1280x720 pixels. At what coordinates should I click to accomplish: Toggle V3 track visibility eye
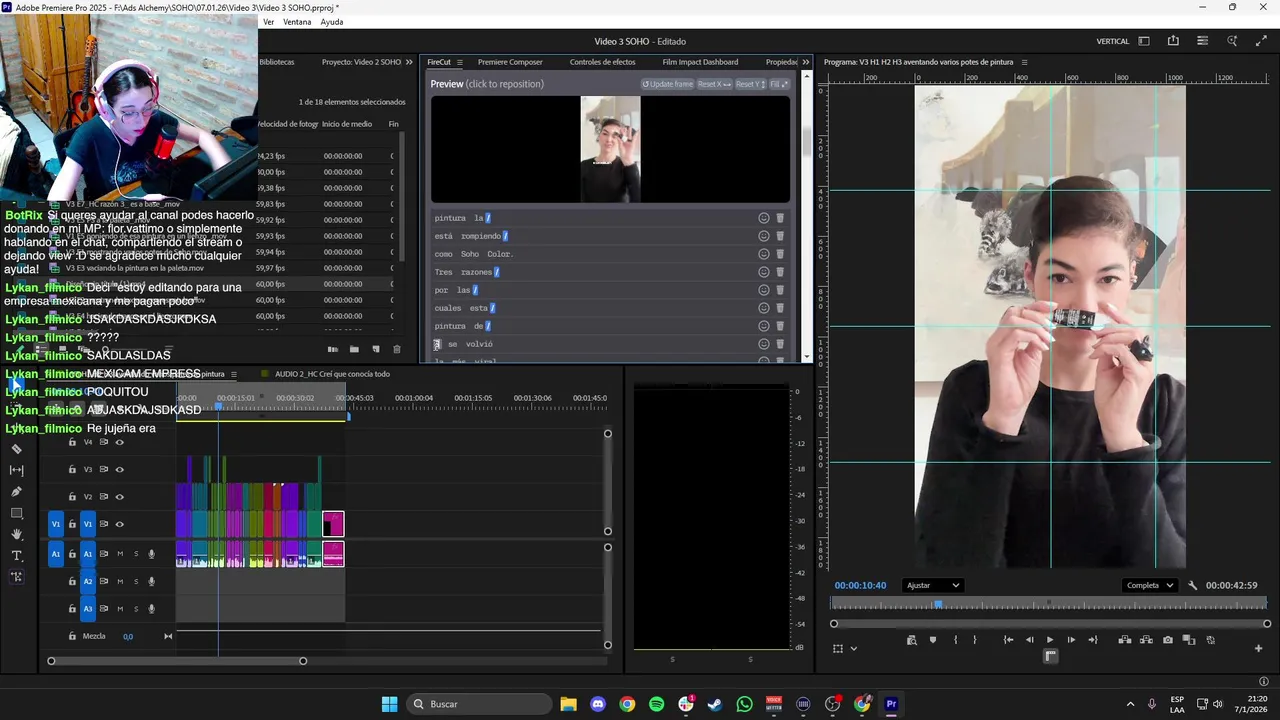tap(119, 469)
